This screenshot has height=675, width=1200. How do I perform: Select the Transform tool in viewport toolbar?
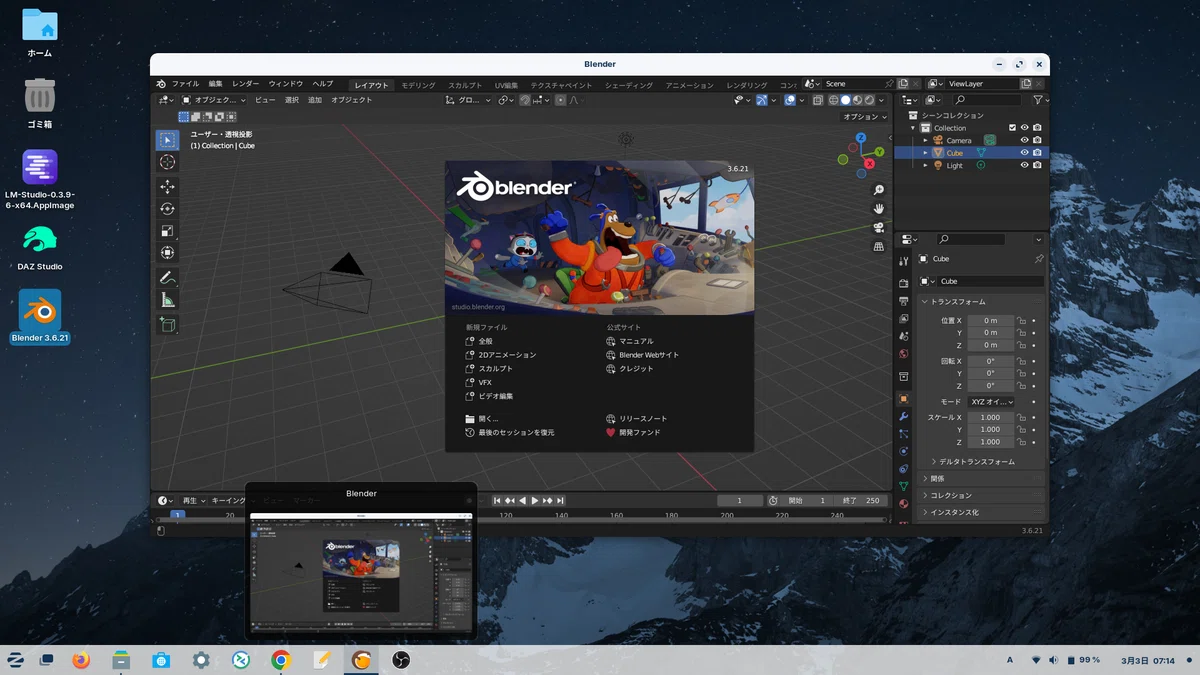[x=167, y=253]
